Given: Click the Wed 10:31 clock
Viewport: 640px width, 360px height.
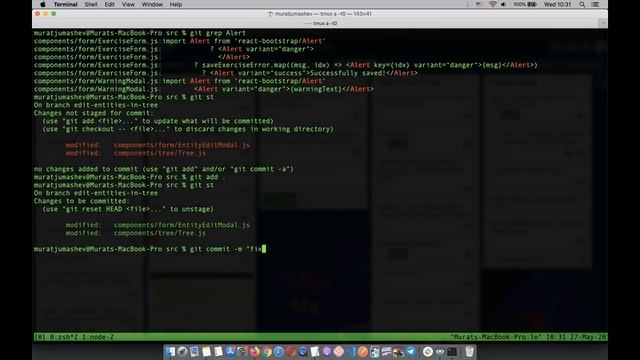Looking at the screenshot, I should (x=557, y=4).
